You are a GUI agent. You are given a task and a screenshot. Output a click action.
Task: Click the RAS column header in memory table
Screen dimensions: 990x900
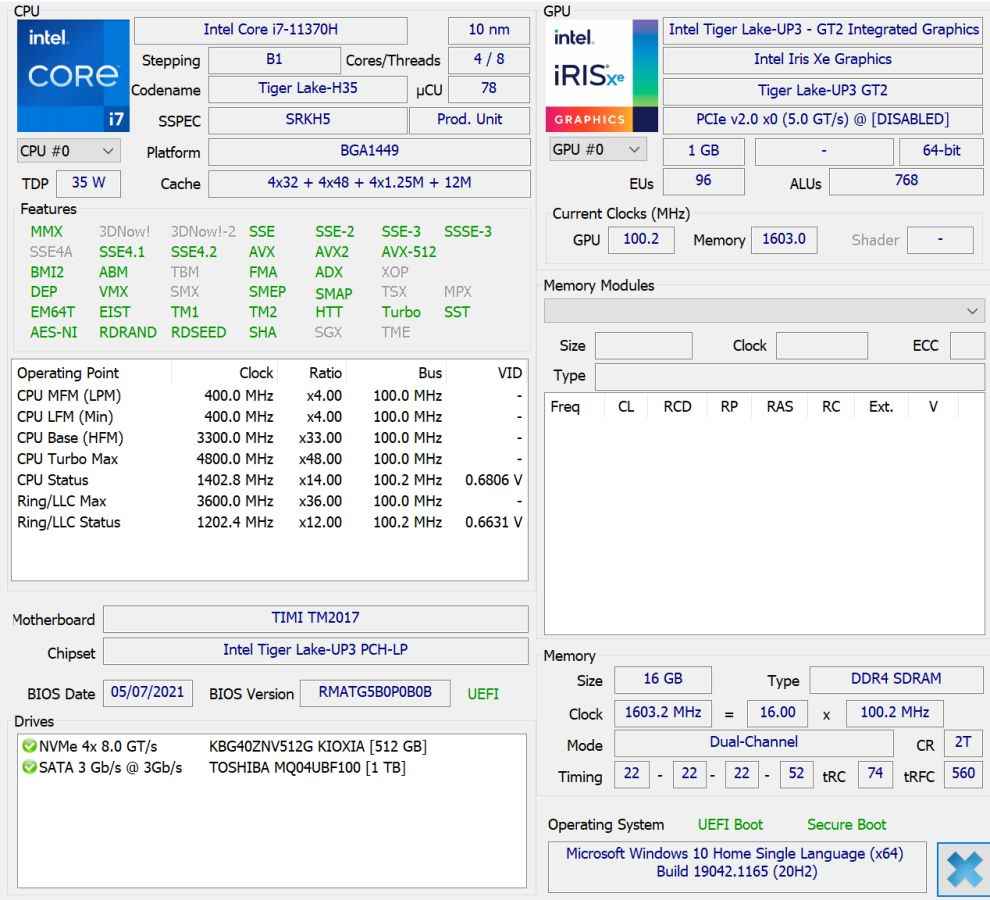point(780,407)
